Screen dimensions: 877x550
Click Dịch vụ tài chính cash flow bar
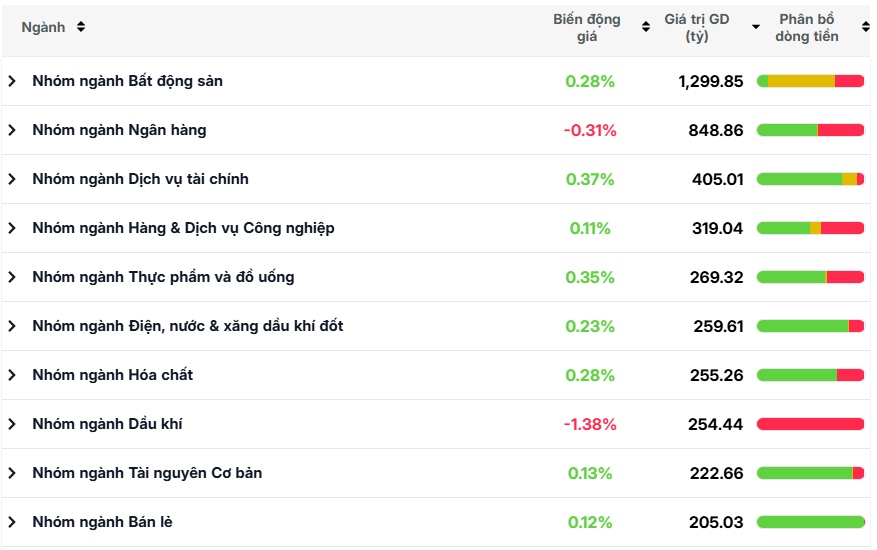(x=810, y=179)
